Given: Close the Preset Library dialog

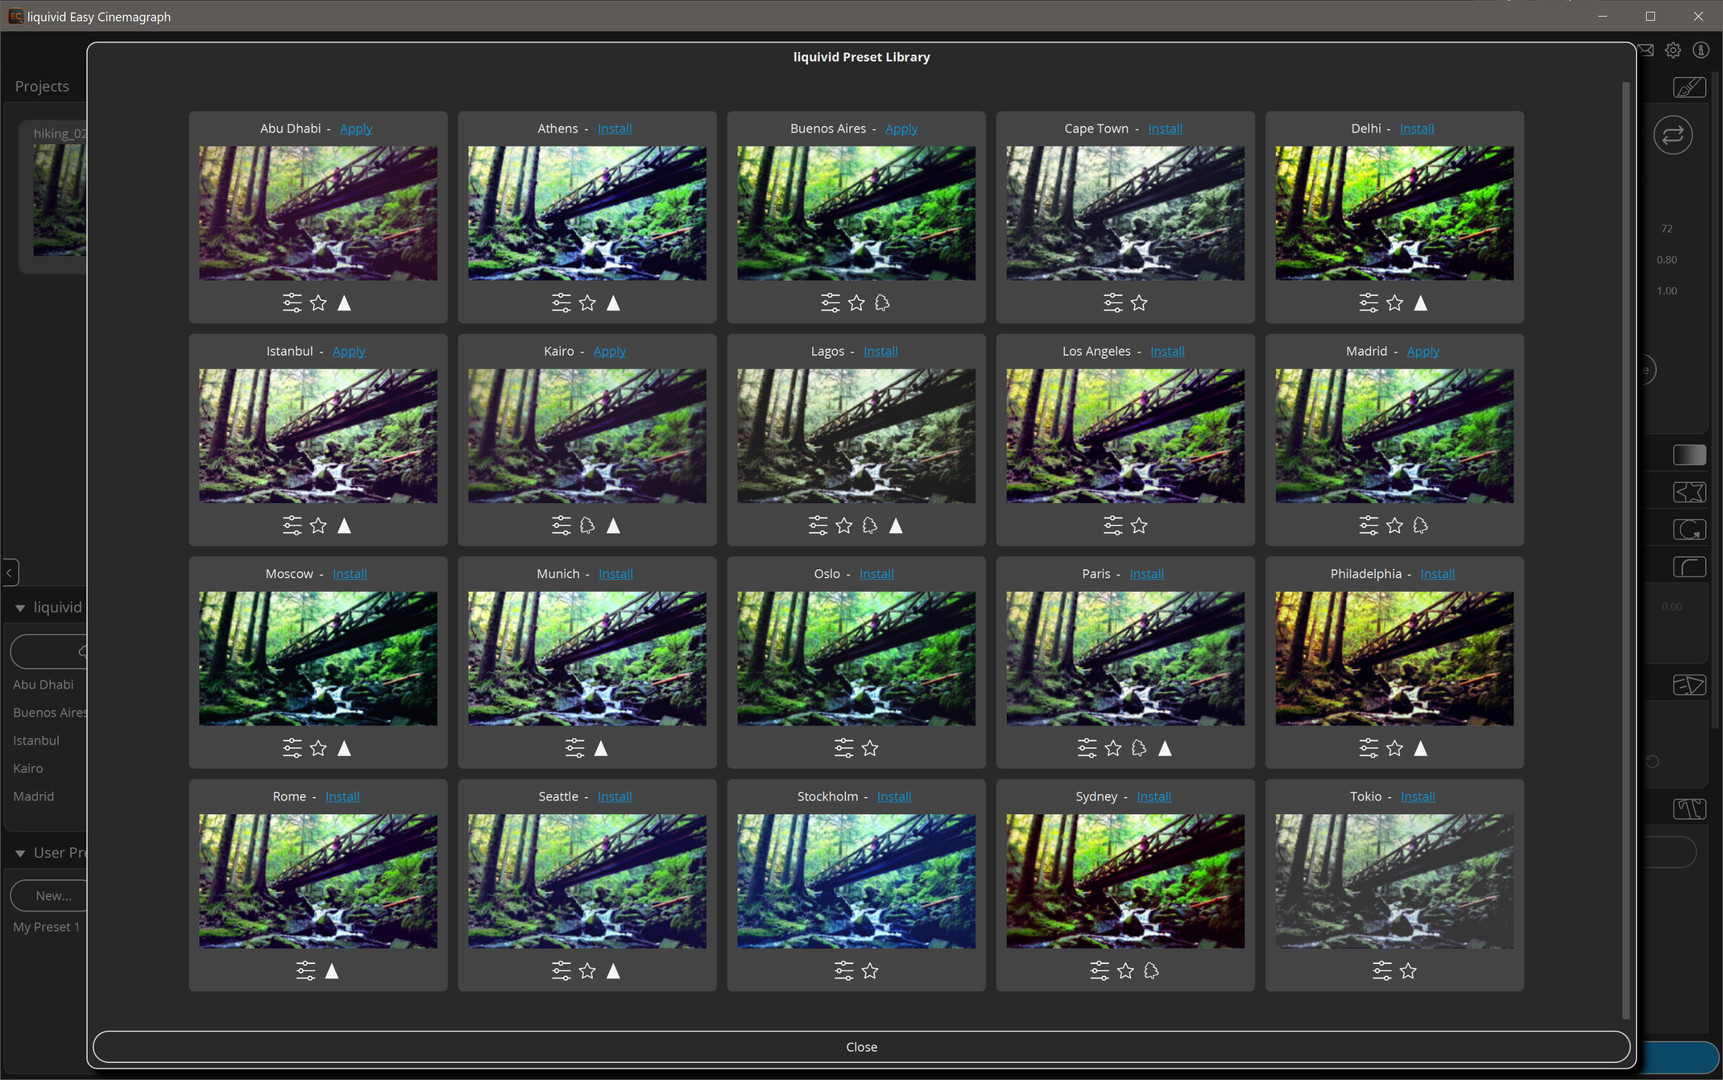Looking at the screenshot, I should (x=861, y=1047).
